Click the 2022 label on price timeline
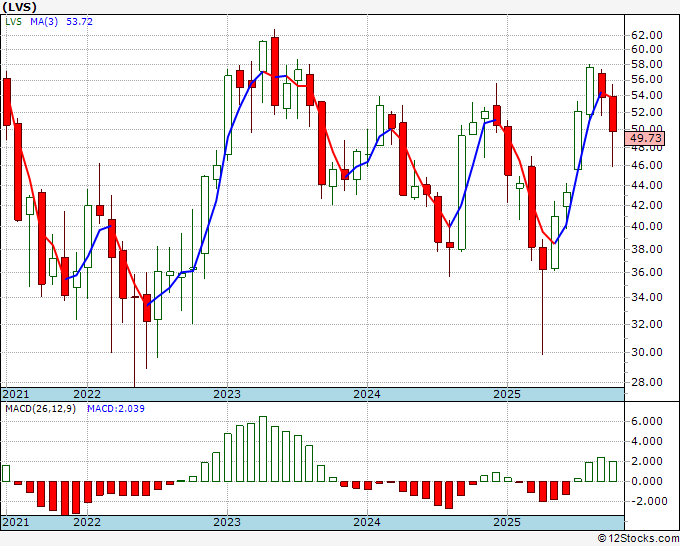The height and width of the screenshot is (546, 680). pos(87,394)
